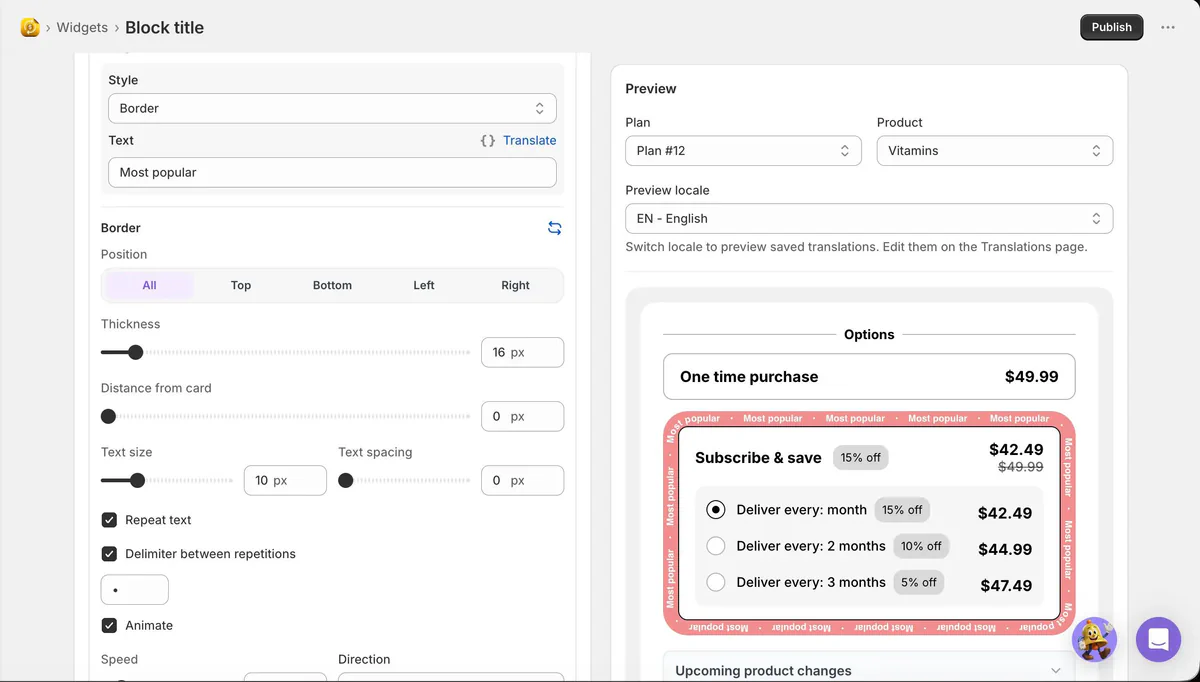Click the Text size slider handle
This screenshot has height=682, width=1200.
pos(137,480)
